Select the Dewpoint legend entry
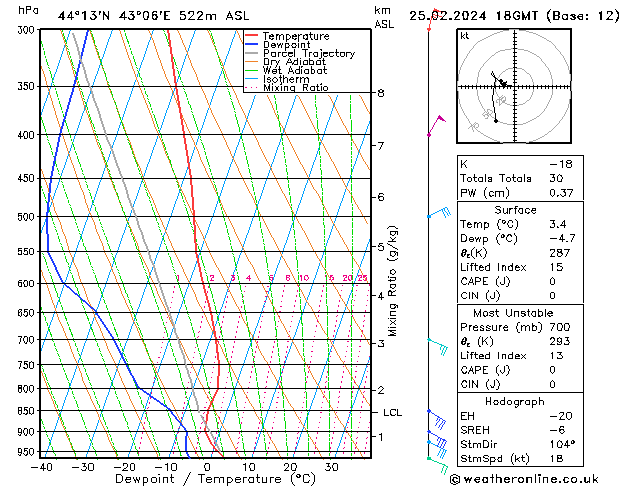 pos(292,45)
